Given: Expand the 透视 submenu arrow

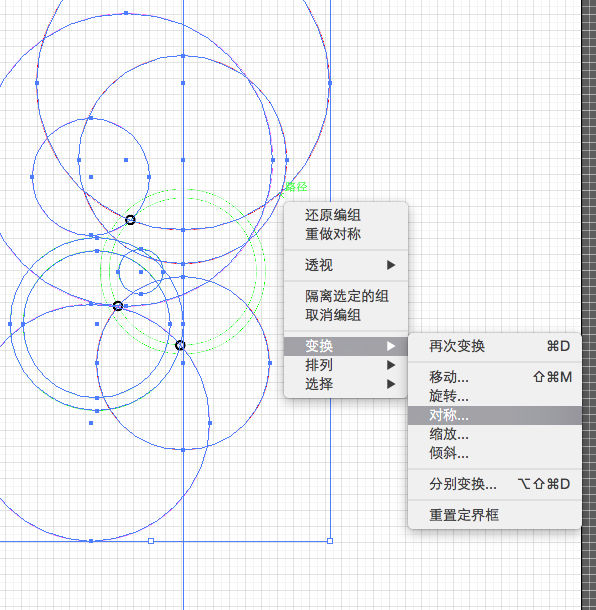Looking at the screenshot, I should [391, 265].
